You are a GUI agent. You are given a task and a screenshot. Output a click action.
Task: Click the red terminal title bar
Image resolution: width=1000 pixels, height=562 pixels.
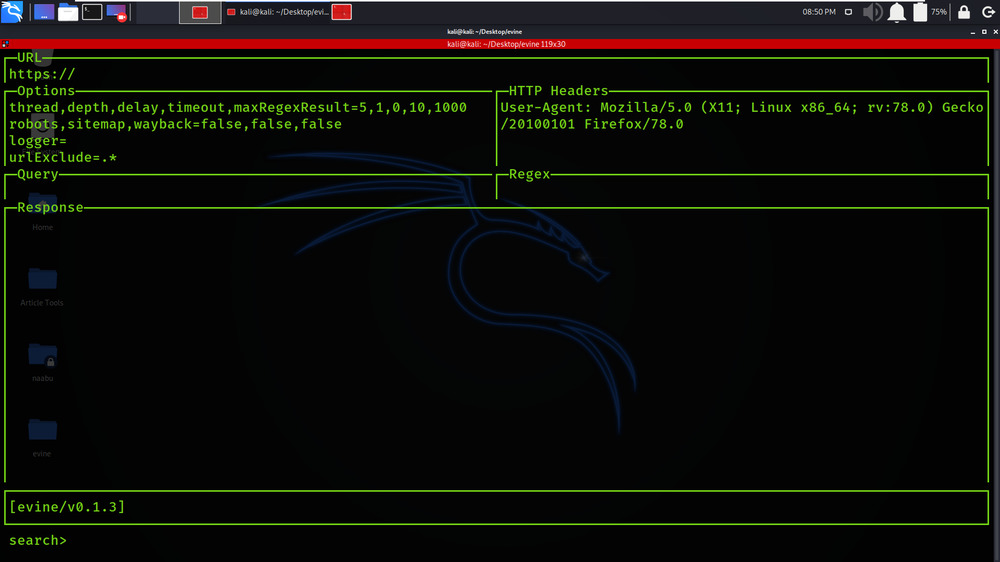click(500, 44)
